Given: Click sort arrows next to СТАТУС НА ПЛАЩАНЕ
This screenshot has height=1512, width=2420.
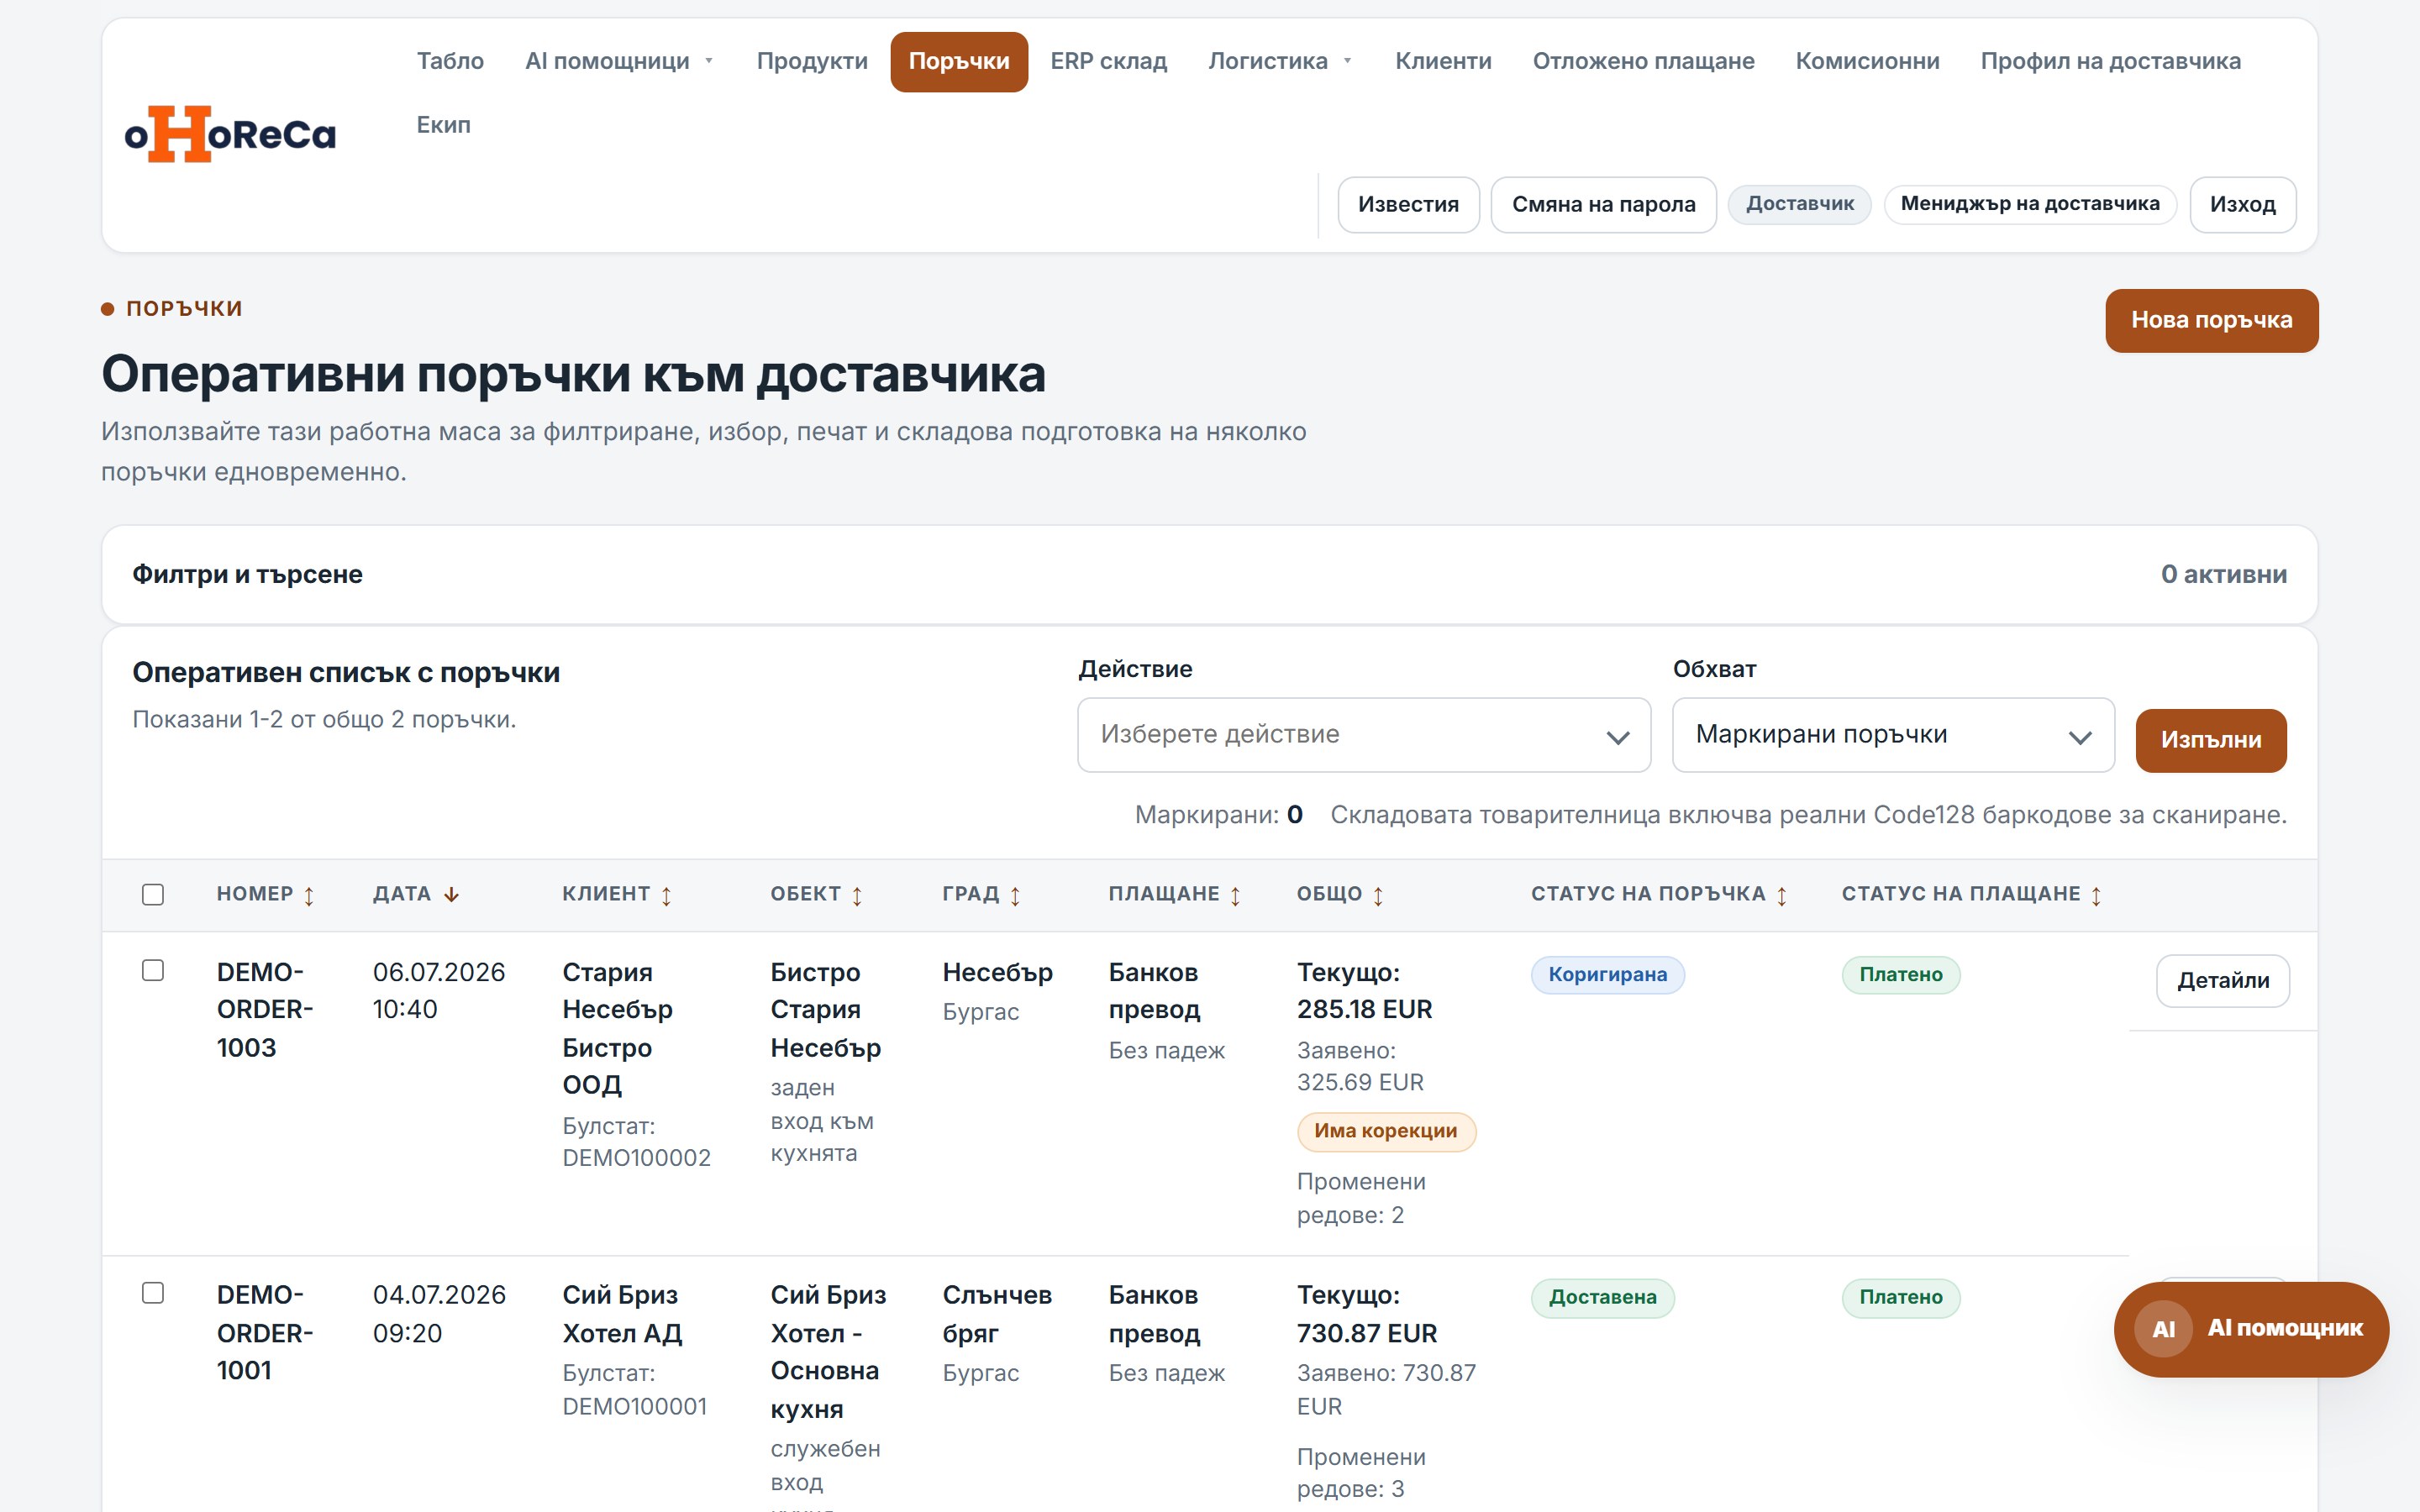Looking at the screenshot, I should click(2096, 896).
